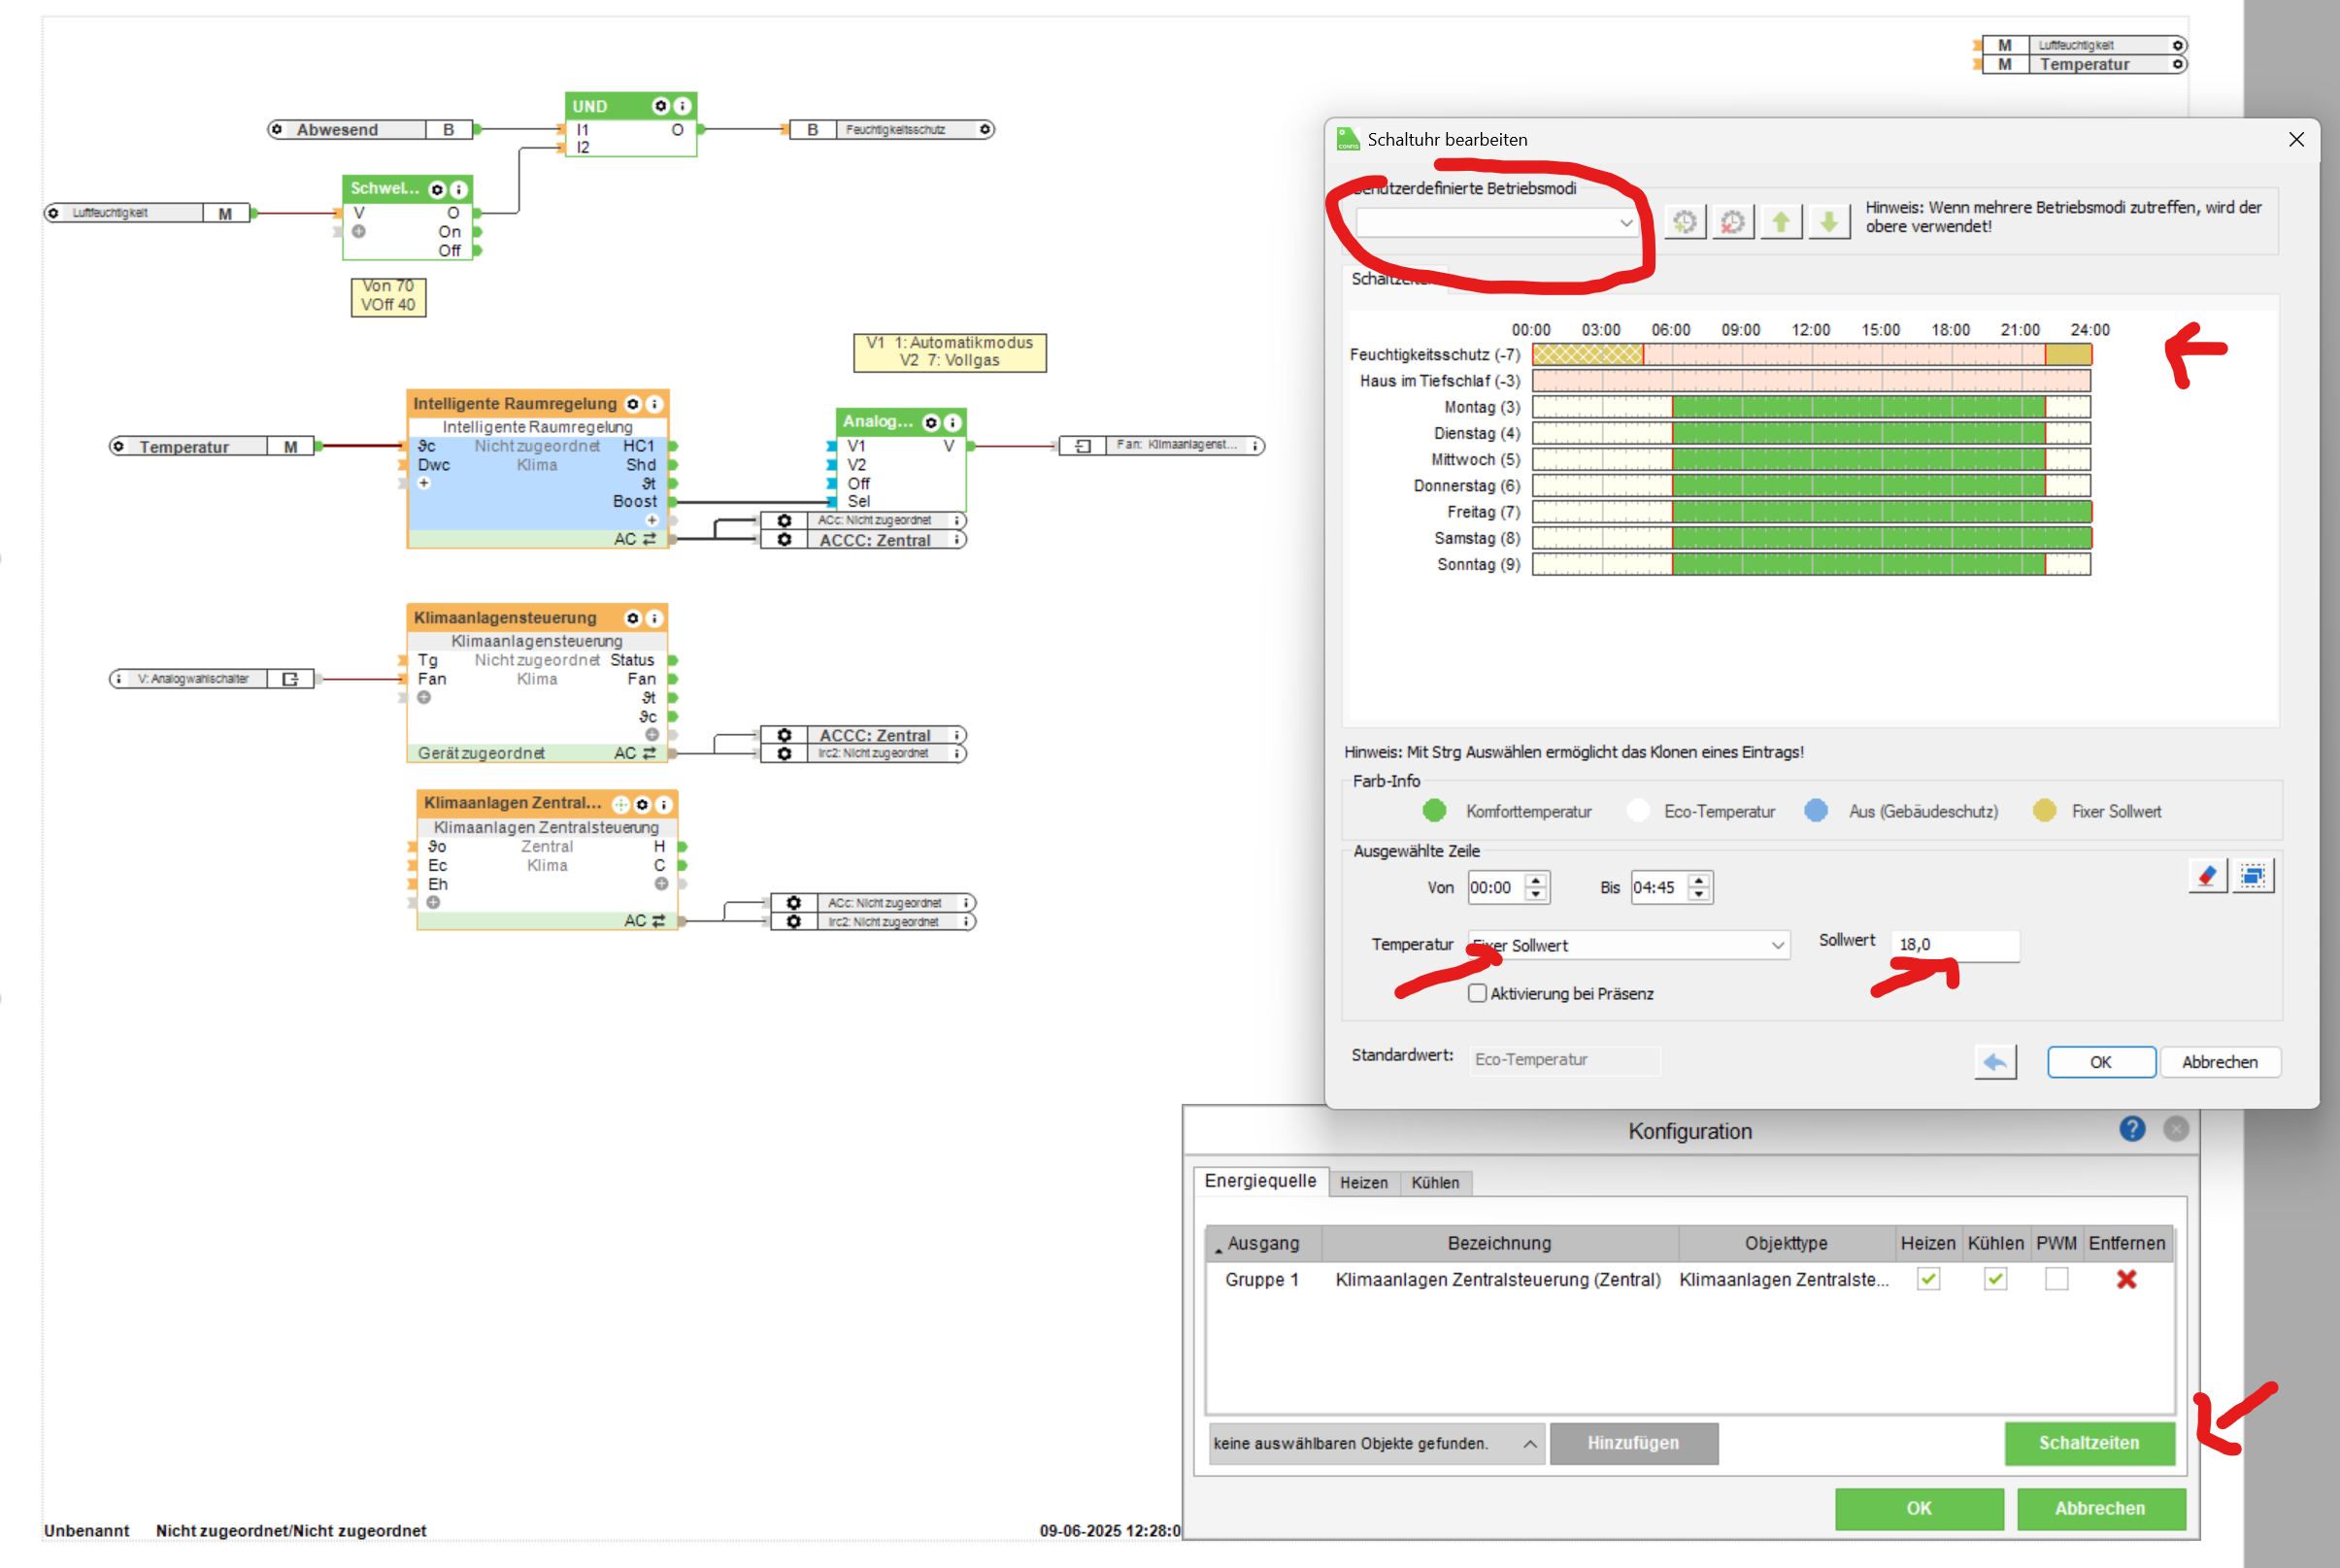Screen dimensions: 2340x1568
Task: Click the eraser icon for selected row
Action: 2207,877
